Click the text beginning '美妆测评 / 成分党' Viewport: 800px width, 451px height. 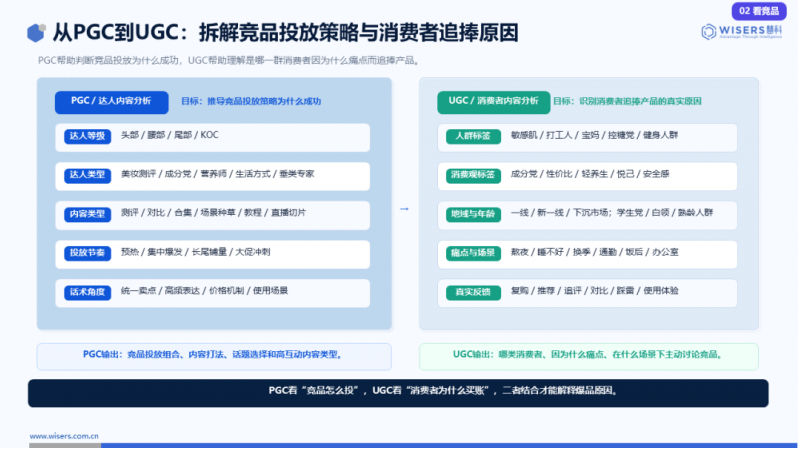pyautogui.click(x=217, y=174)
